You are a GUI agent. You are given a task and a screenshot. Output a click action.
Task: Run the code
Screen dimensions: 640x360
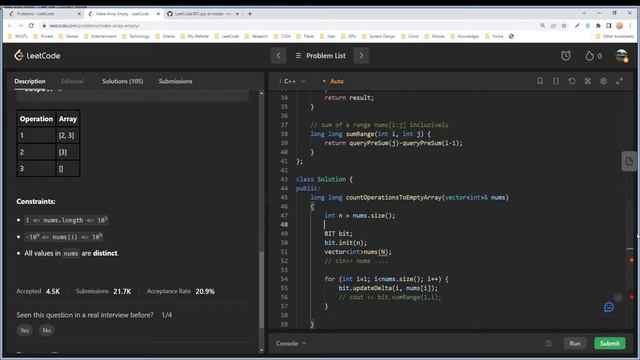[575, 343]
